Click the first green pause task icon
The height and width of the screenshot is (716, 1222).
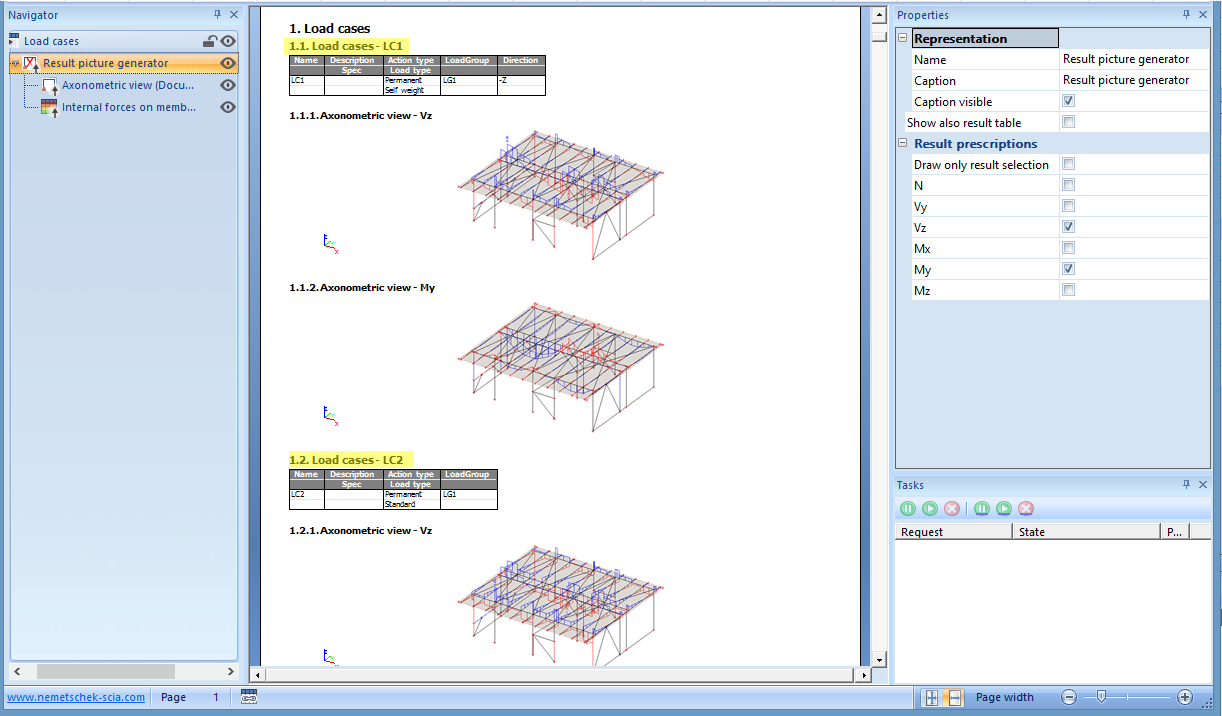(x=908, y=509)
